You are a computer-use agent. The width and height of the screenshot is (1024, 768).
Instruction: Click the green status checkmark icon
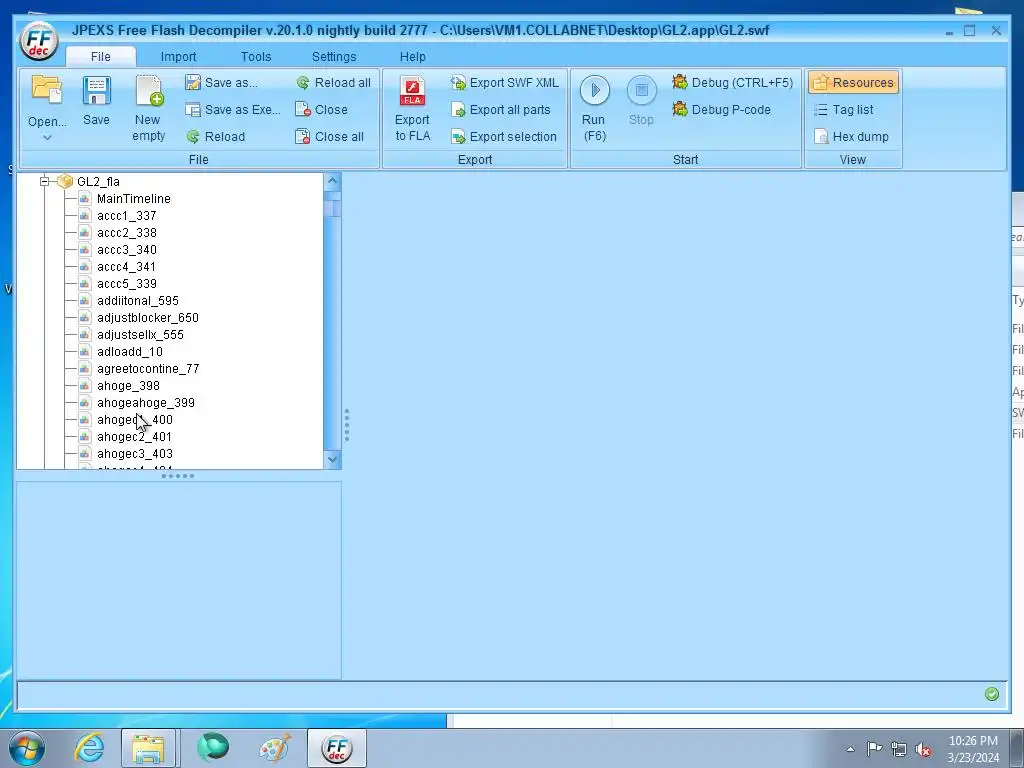[991, 694]
